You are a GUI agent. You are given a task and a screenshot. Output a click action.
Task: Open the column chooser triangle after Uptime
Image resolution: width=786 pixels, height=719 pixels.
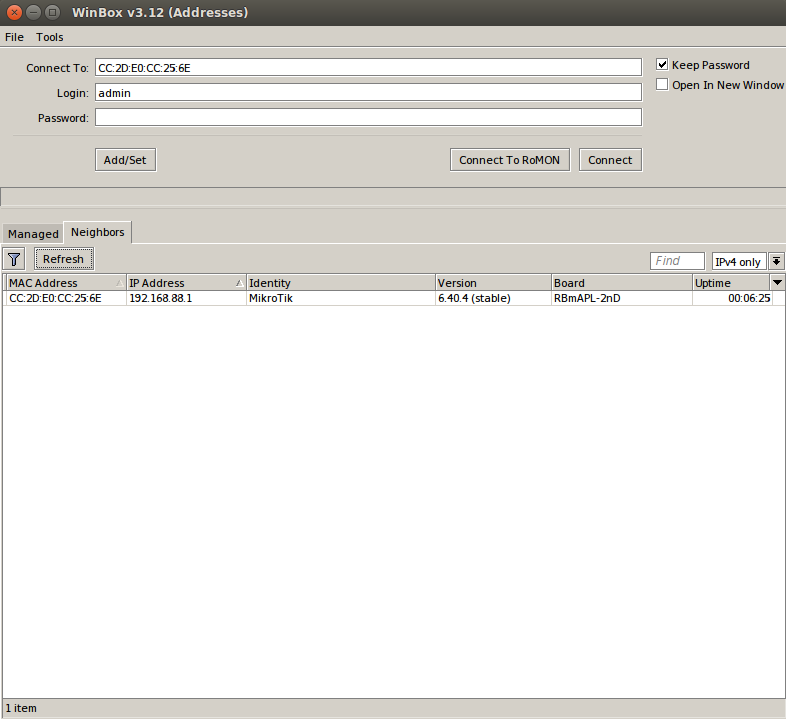click(x=777, y=283)
